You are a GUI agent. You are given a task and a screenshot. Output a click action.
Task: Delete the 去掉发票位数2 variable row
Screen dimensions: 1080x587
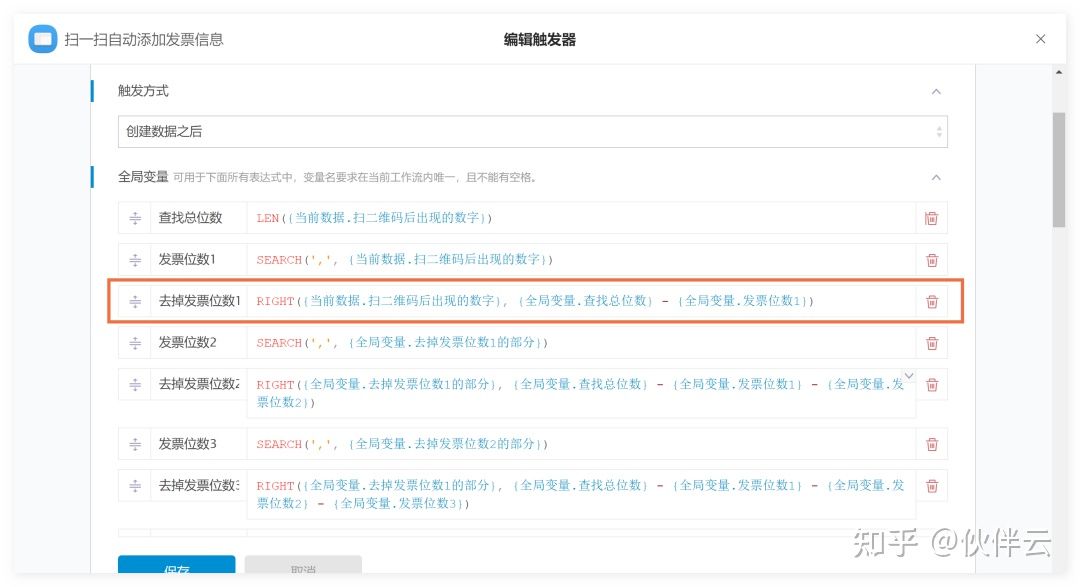(931, 384)
